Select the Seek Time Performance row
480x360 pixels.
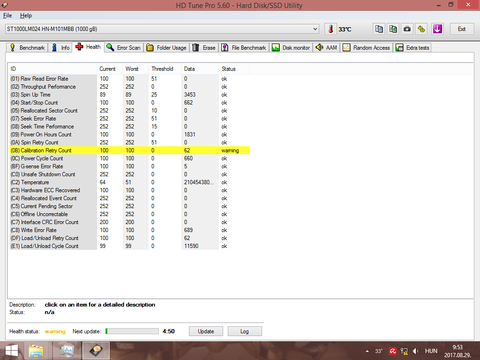pyautogui.click(x=129, y=127)
